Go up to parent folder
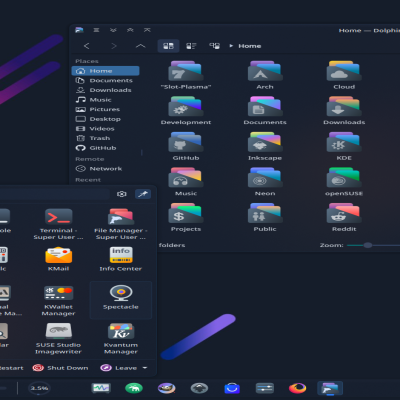 tap(140, 46)
